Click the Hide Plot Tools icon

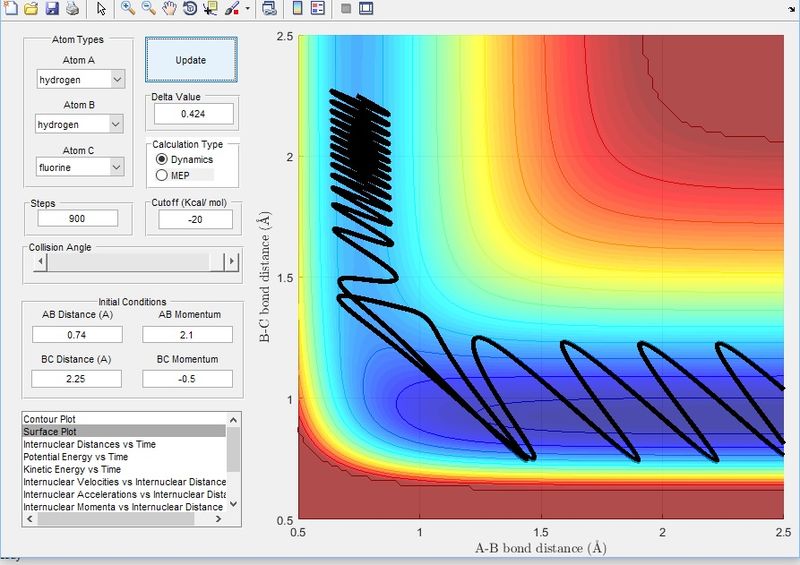click(346, 8)
